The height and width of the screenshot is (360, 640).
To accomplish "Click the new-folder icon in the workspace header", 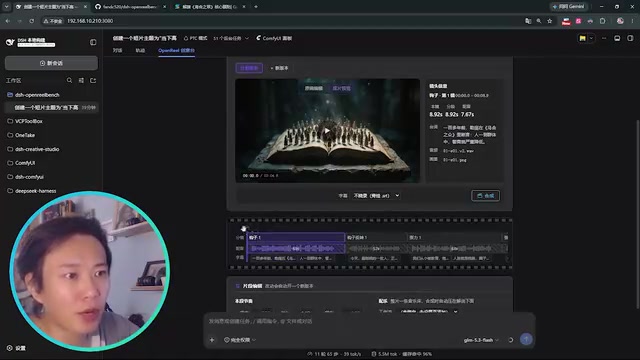I will click(93, 80).
